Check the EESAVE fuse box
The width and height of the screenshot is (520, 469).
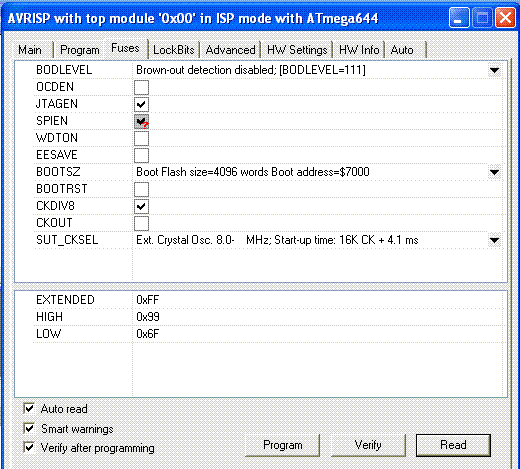coord(141,155)
